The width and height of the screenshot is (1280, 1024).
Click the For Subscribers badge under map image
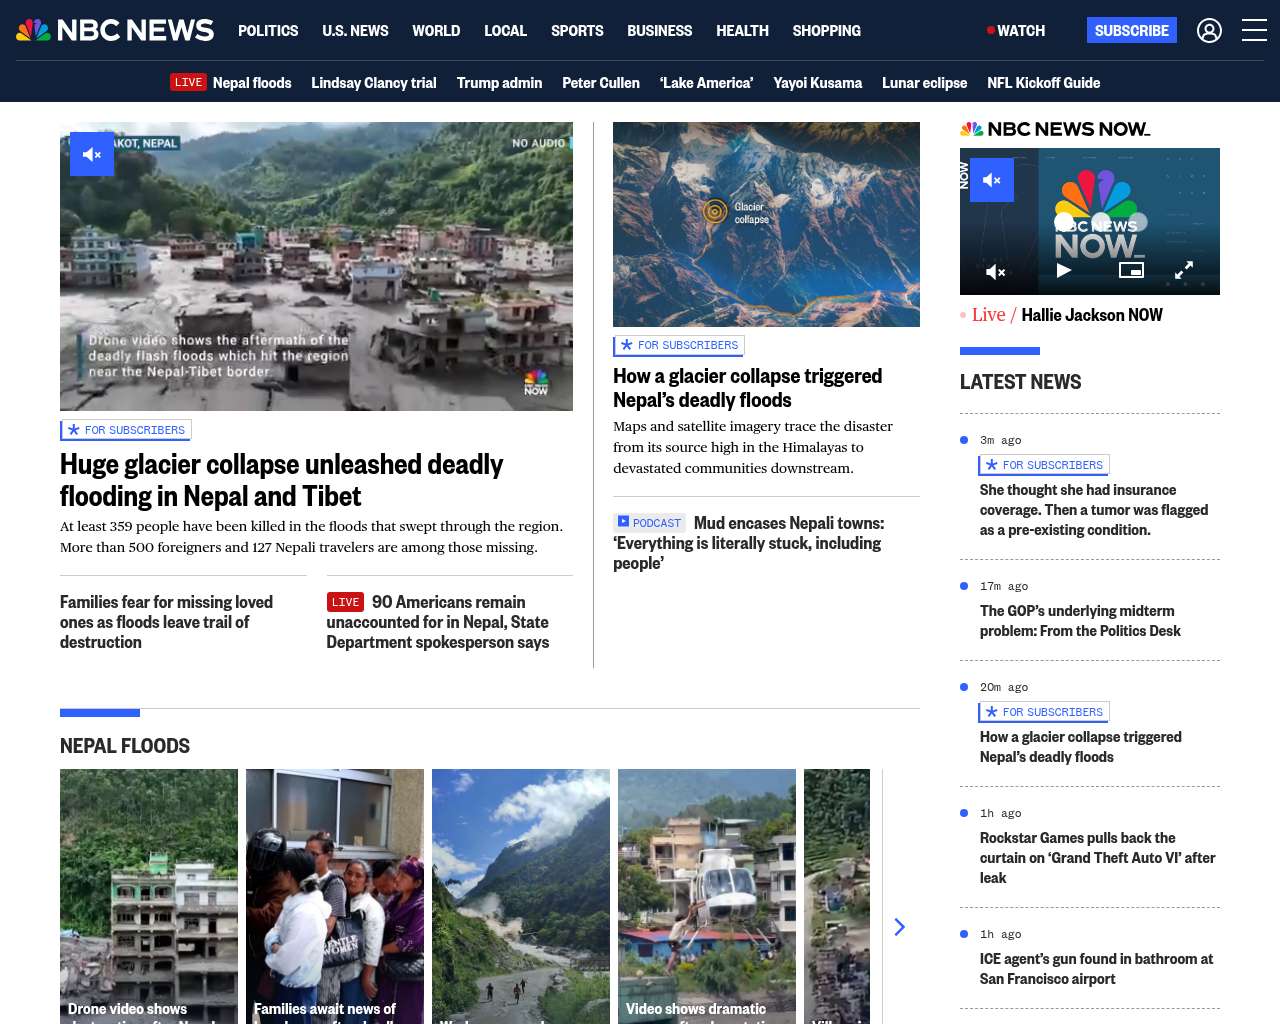coord(679,345)
